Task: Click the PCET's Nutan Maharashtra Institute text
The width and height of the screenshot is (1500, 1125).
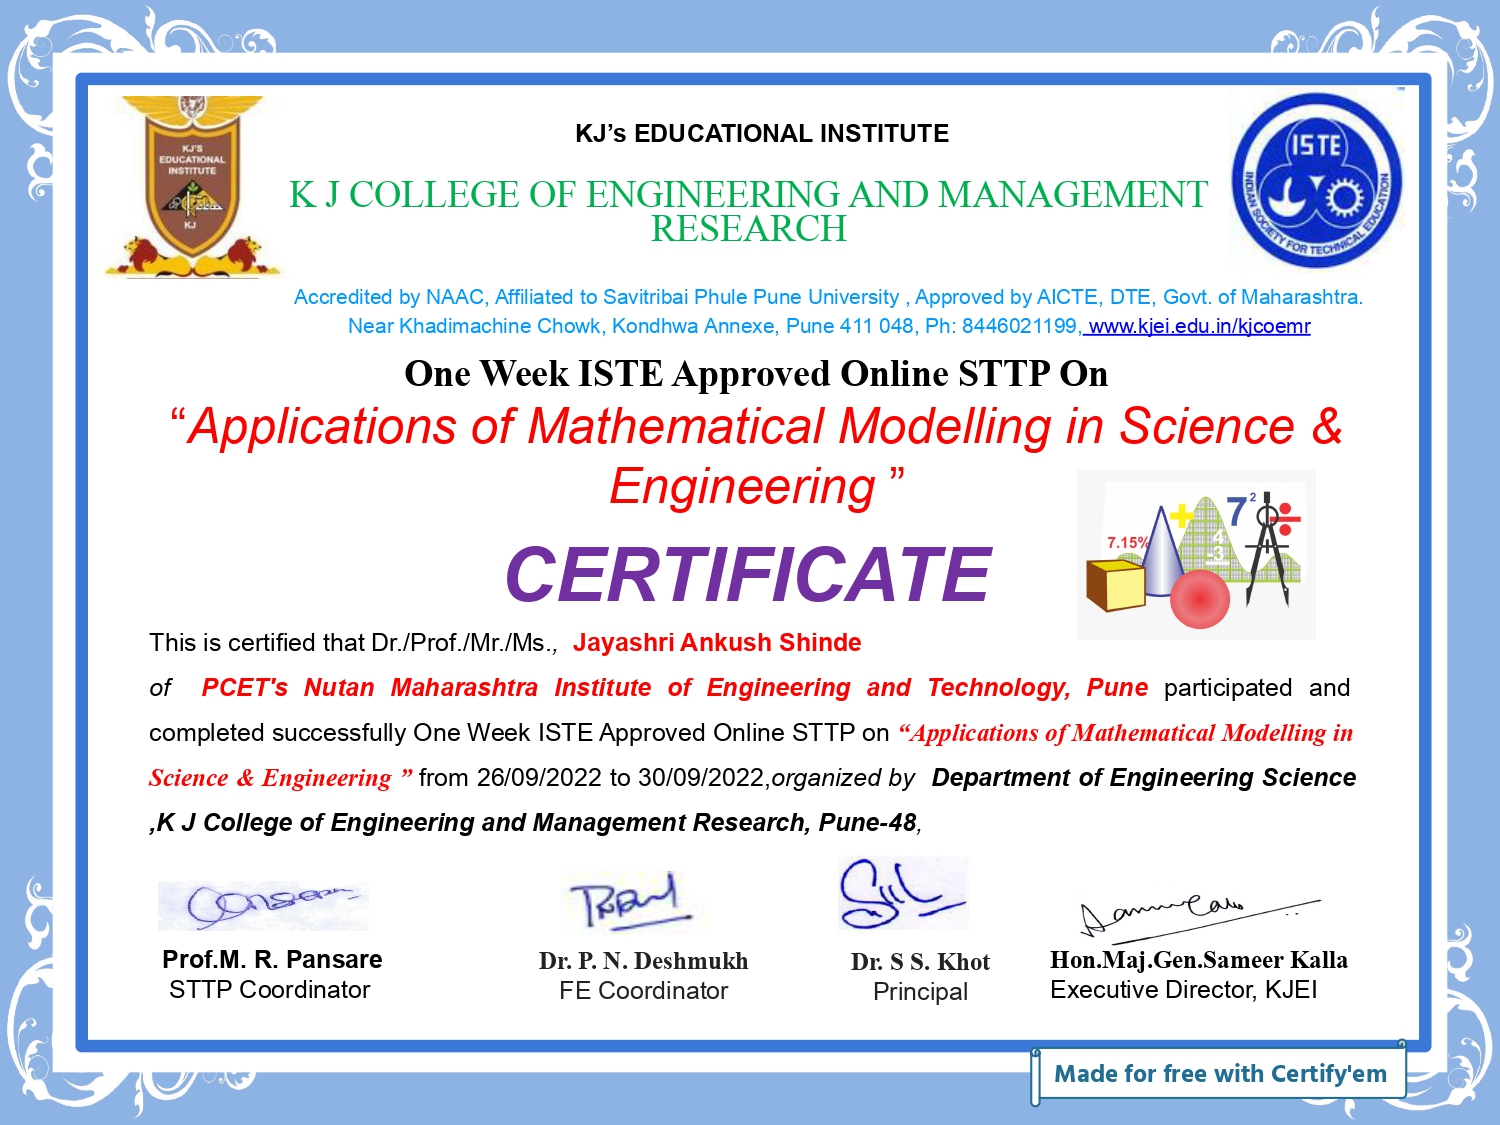Action: pyautogui.click(x=674, y=688)
